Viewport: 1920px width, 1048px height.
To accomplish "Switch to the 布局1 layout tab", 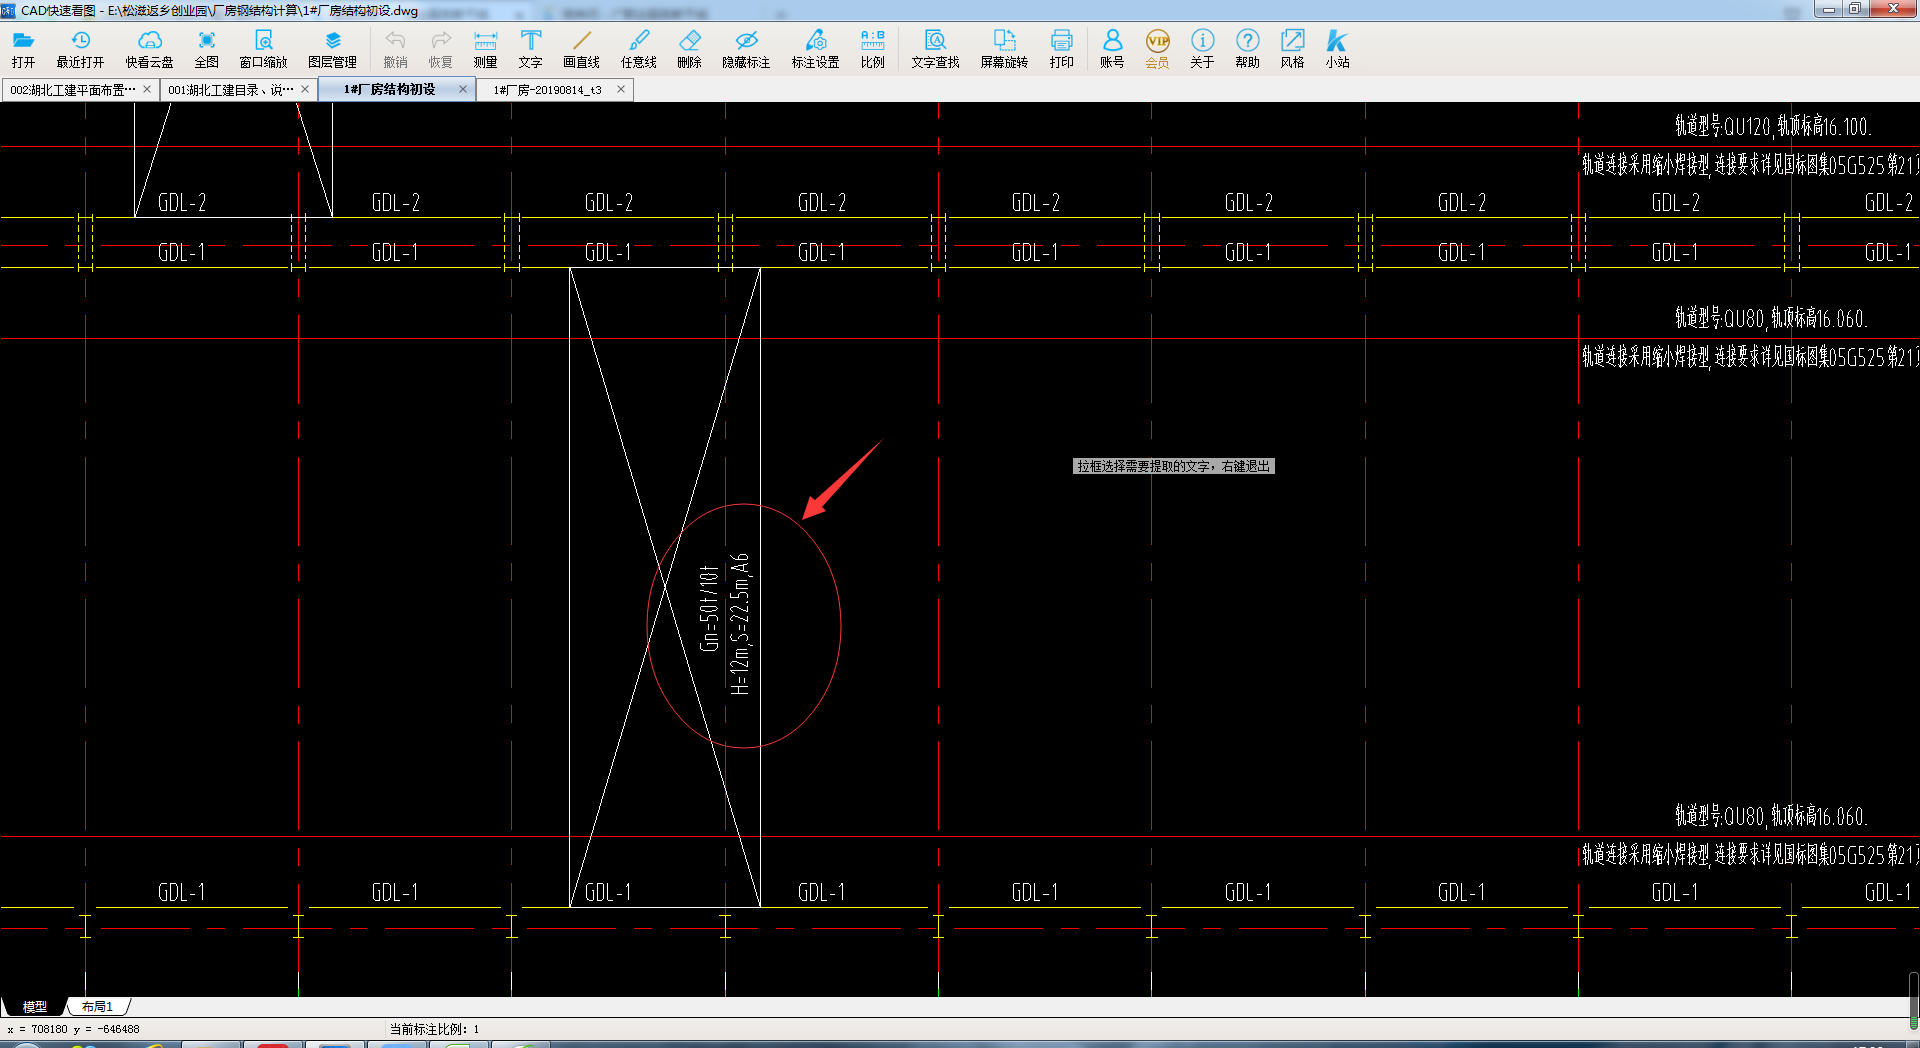I will tap(97, 1007).
